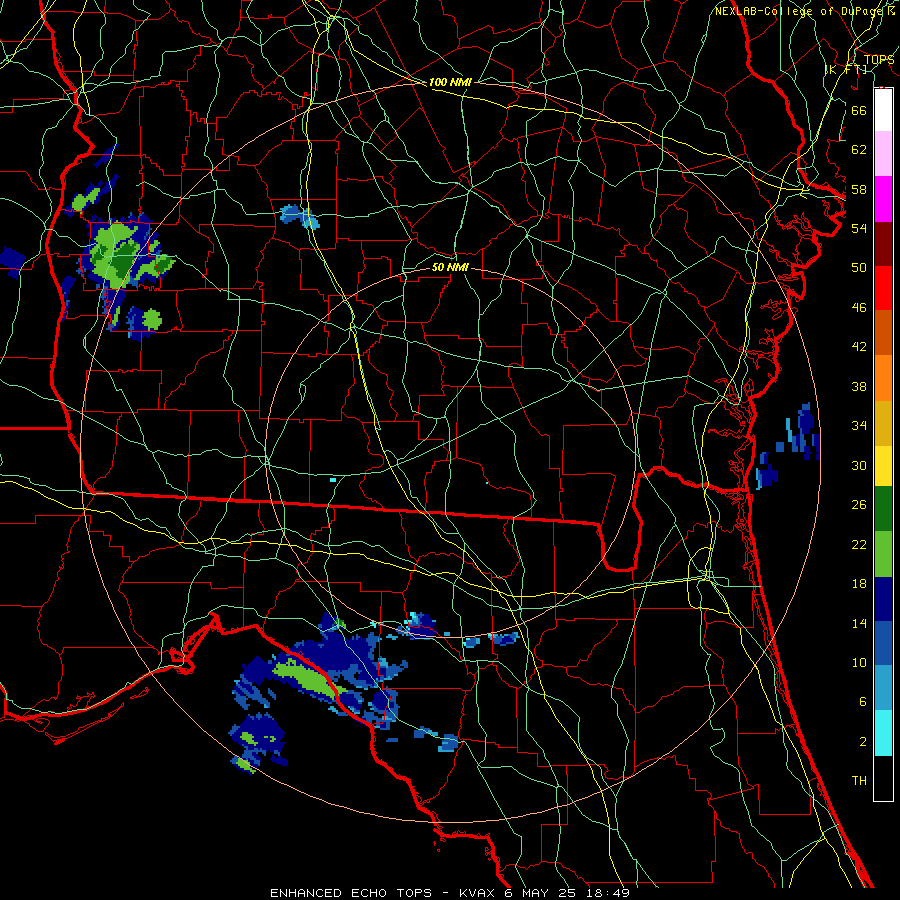This screenshot has height=900, width=900.
Task: Click the dark orange 42-46 kft legend swatch
Action: click(x=883, y=332)
